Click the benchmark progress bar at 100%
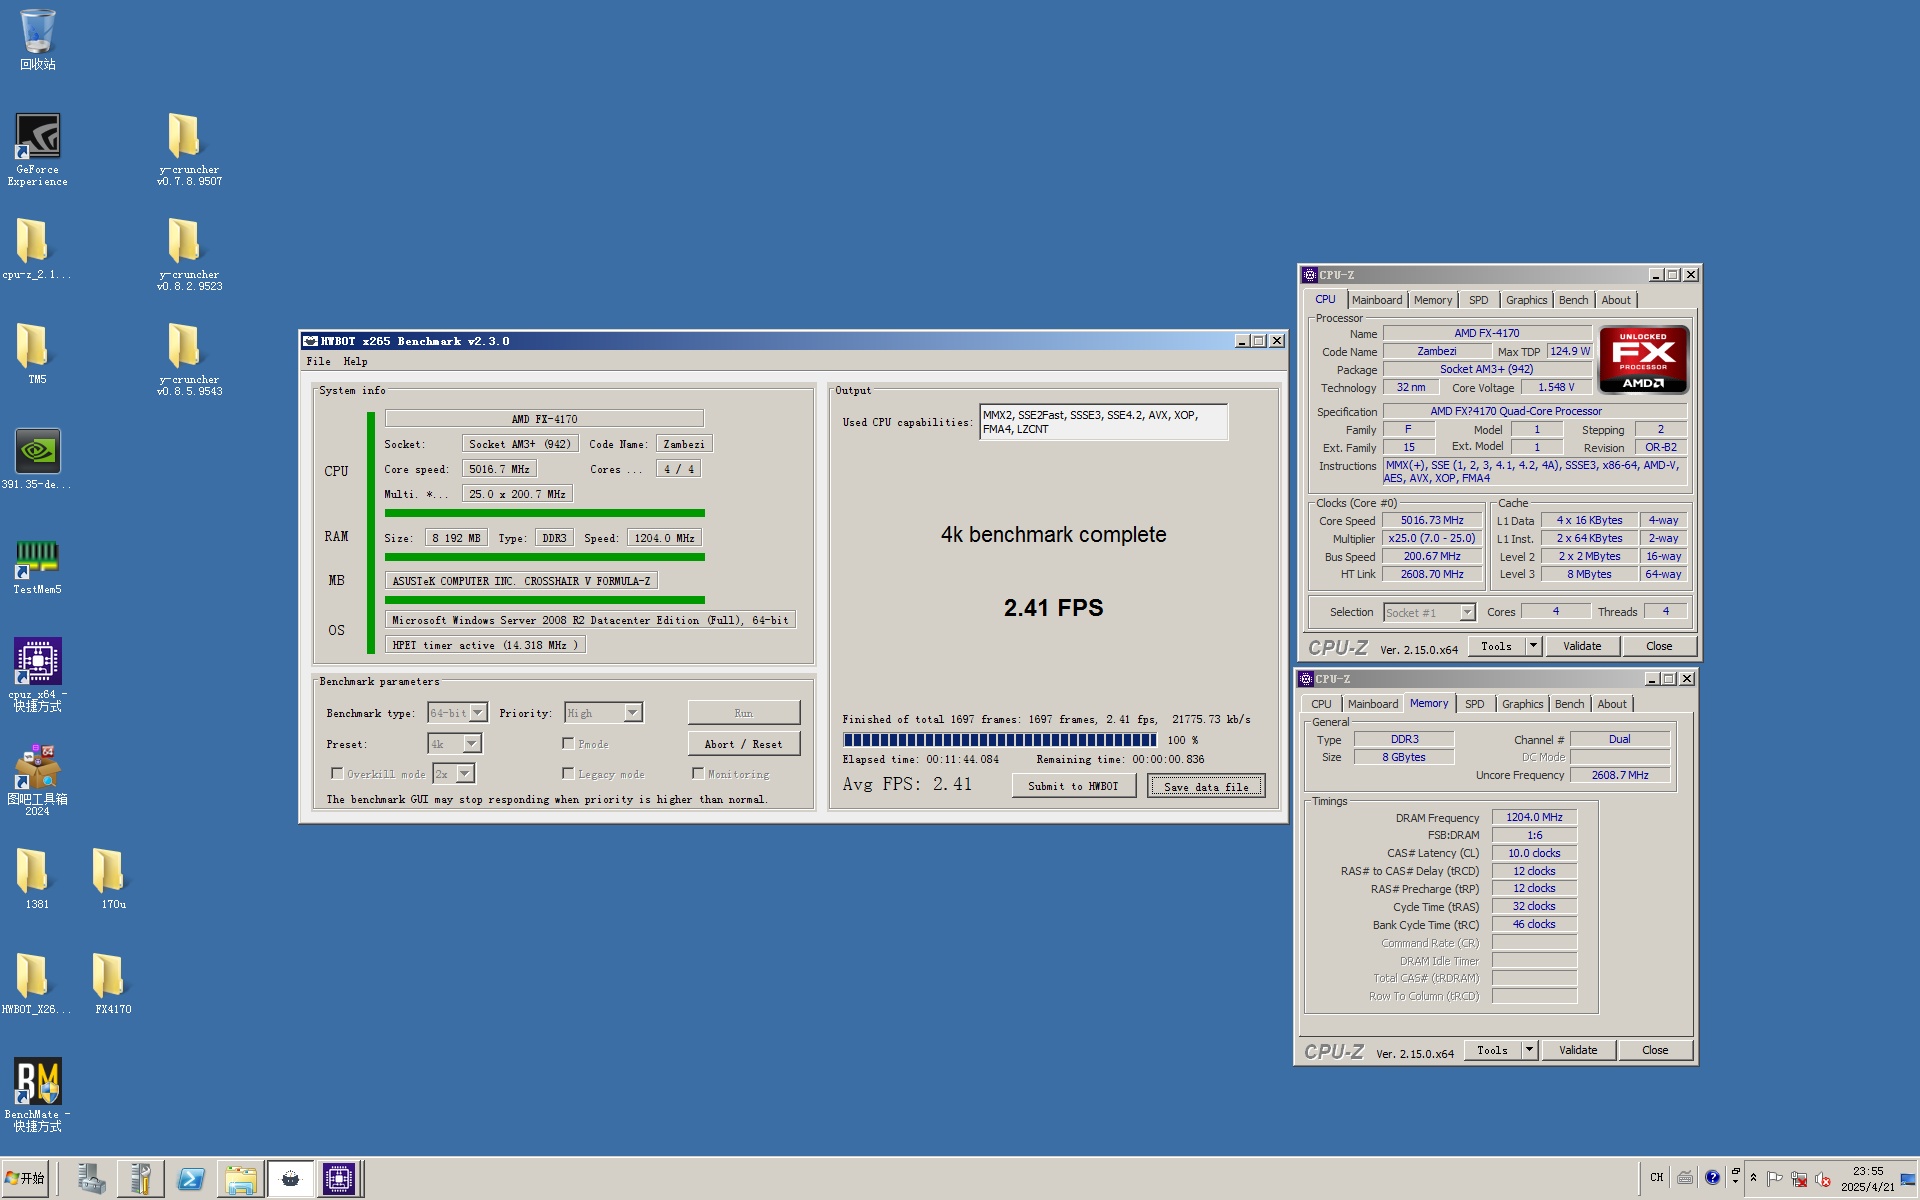This screenshot has width=1920, height=1200. (999, 740)
